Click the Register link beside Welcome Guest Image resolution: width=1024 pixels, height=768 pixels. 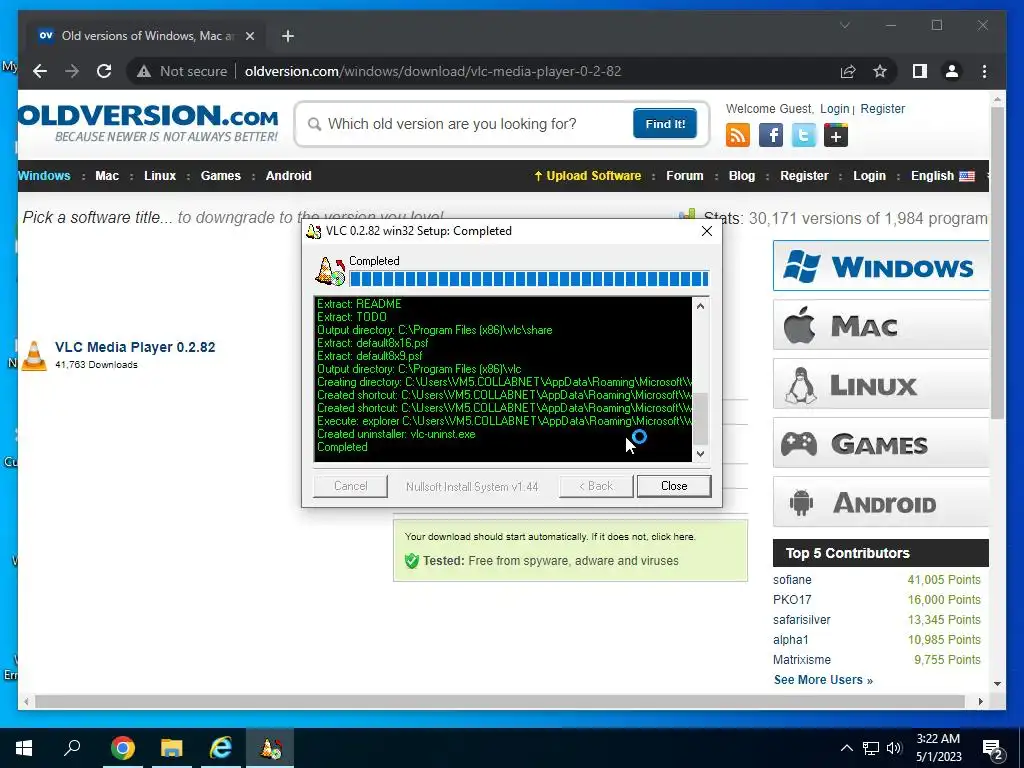pyautogui.click(x=882, y=108)
